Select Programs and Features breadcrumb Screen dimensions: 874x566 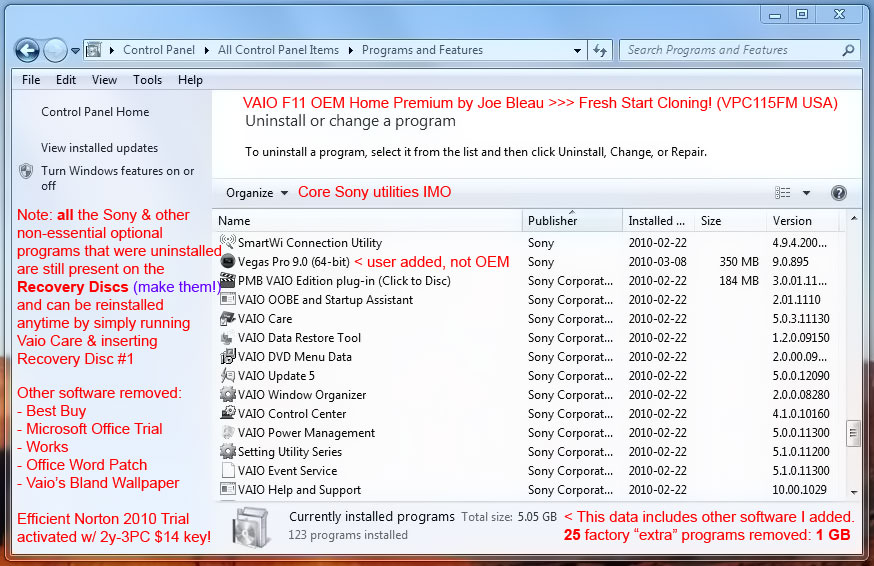tap(422, 50)
